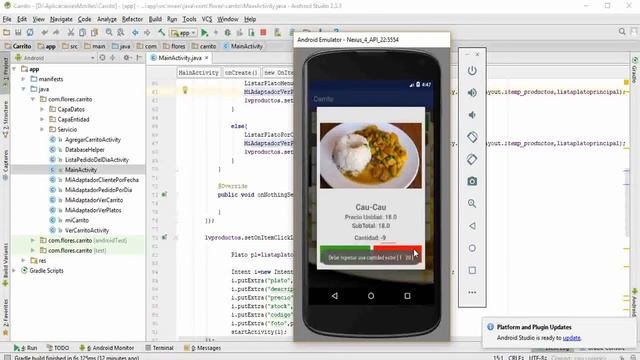Tap phone screen Back navigation button
The width and height of the screenshot is (640, 360).
tap(335, 296)
